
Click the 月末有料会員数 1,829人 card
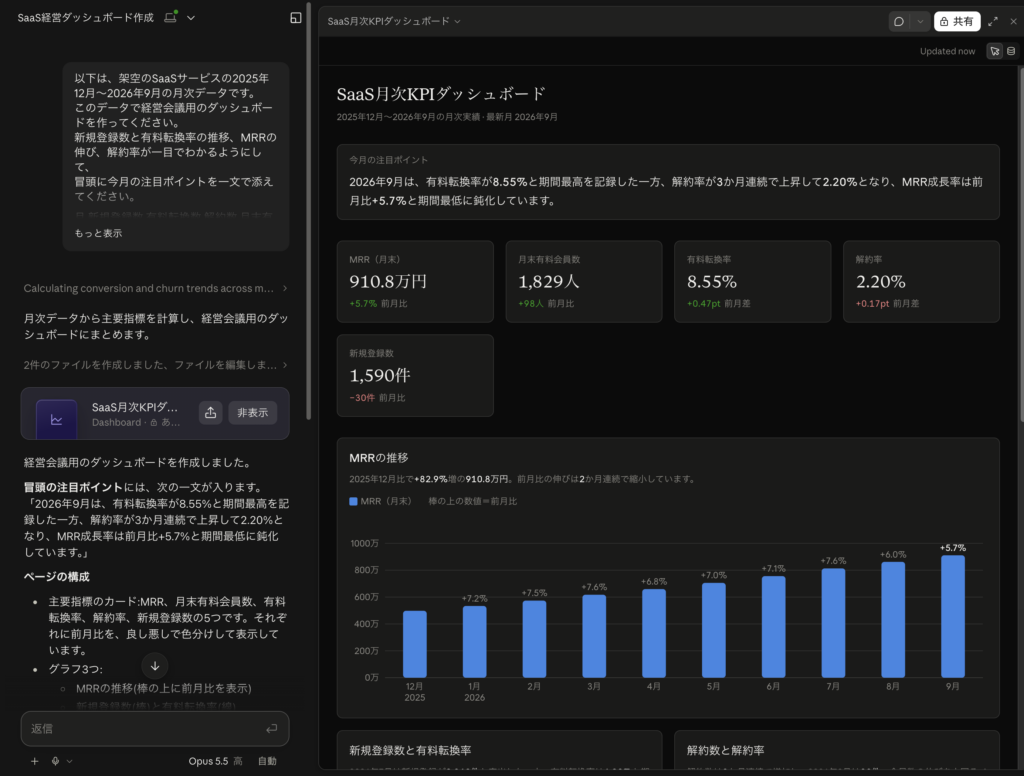coord(584,282)
